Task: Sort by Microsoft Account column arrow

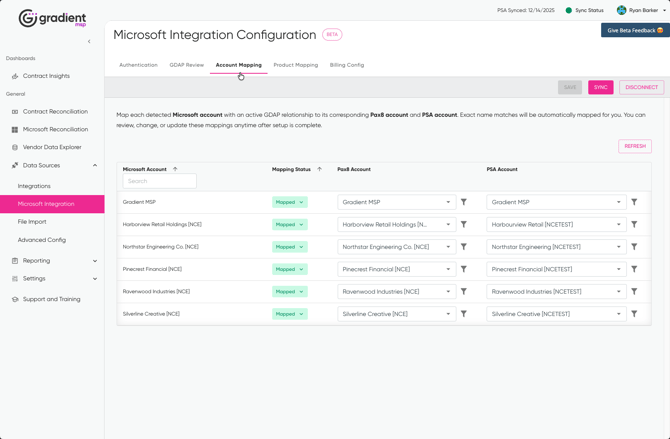Action: [x=175, y=169]
